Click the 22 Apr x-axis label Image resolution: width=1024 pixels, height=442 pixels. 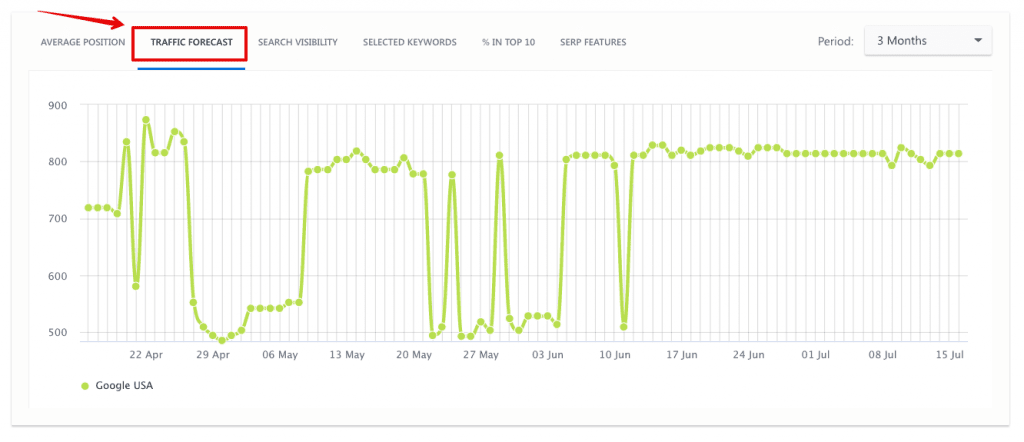pos(146,355)
